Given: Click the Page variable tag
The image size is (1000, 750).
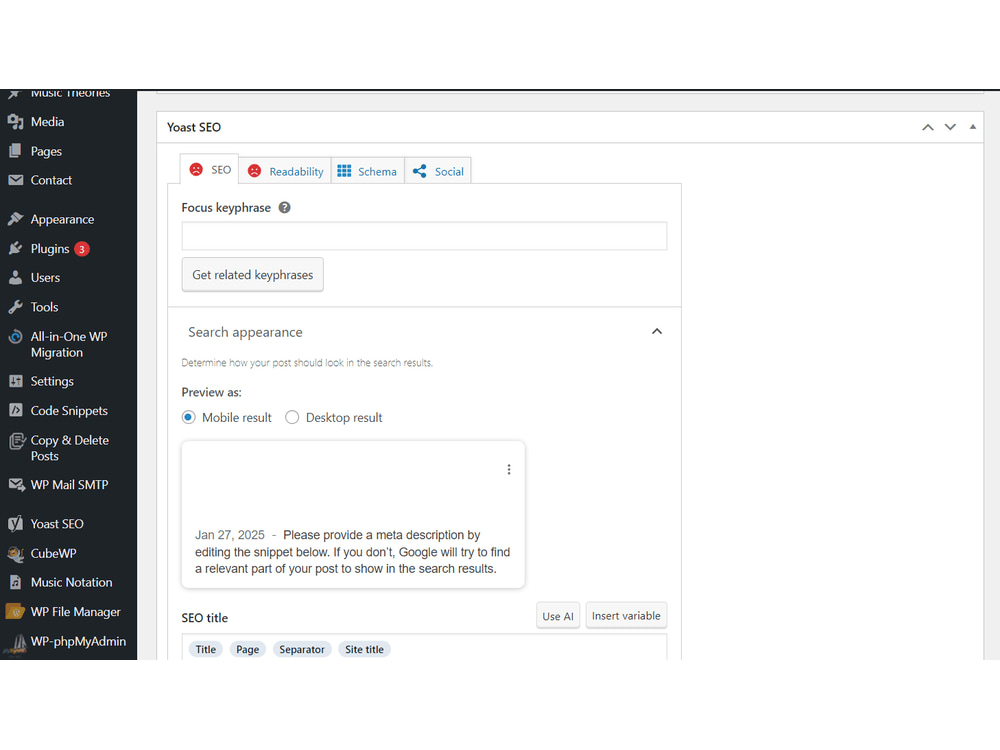Looking at the screenshot, I should point(247,649).
